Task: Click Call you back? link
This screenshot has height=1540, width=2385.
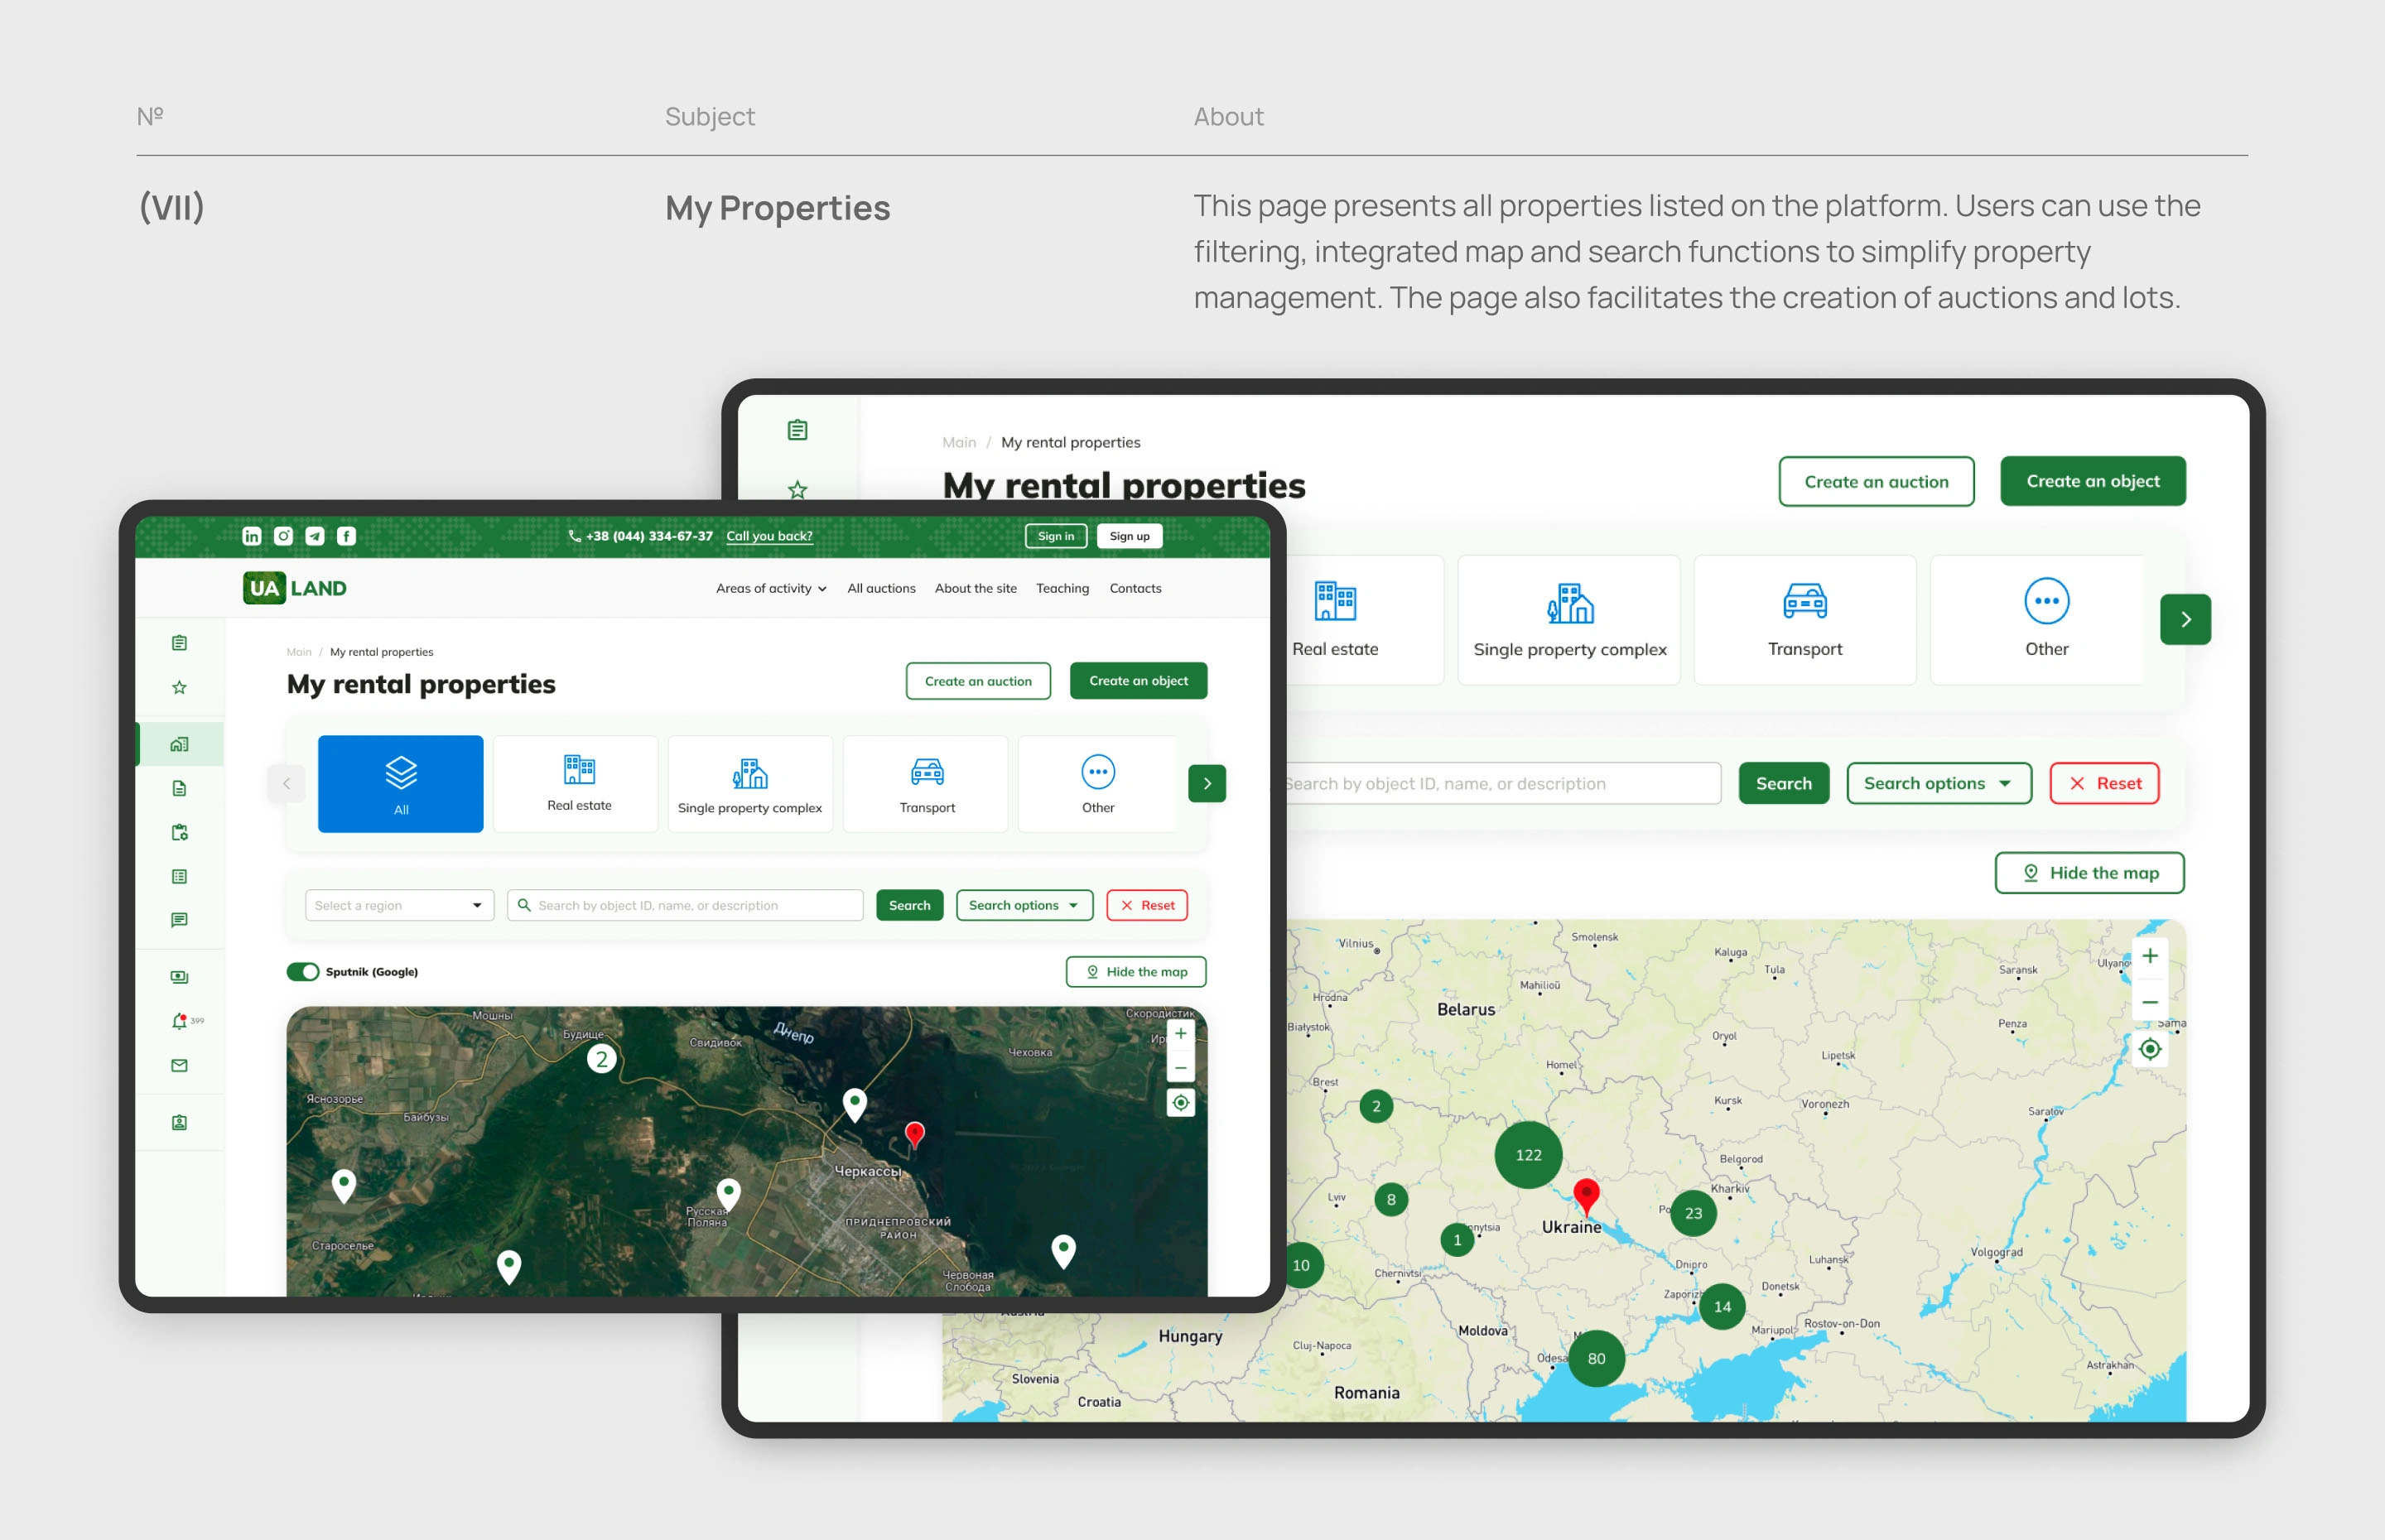Action: point(770,536)
